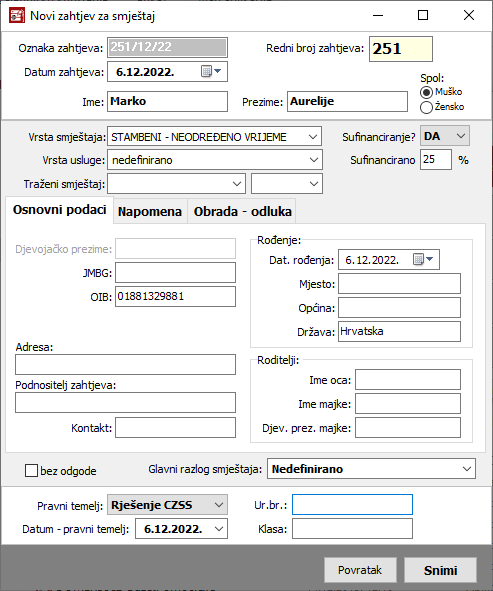Viewport: 493px width, 591px height.
Task: Select the Muško radio button
Action: pyautogui.click(x=426, y=92)
